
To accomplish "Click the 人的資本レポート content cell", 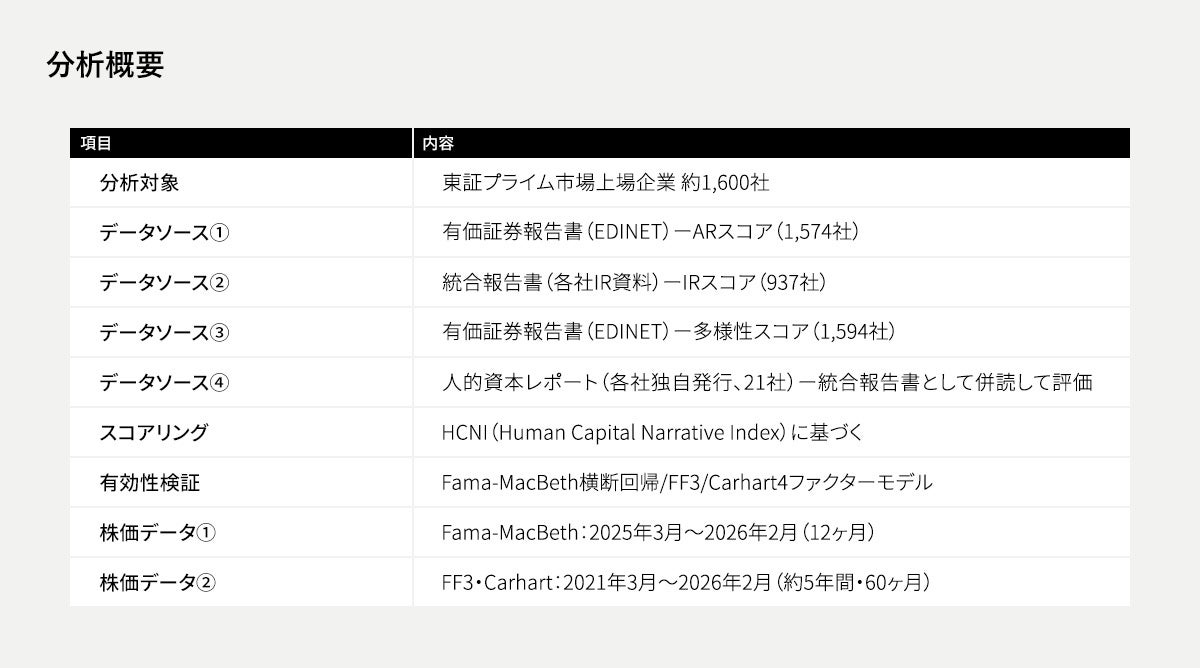I will point(766,383).
